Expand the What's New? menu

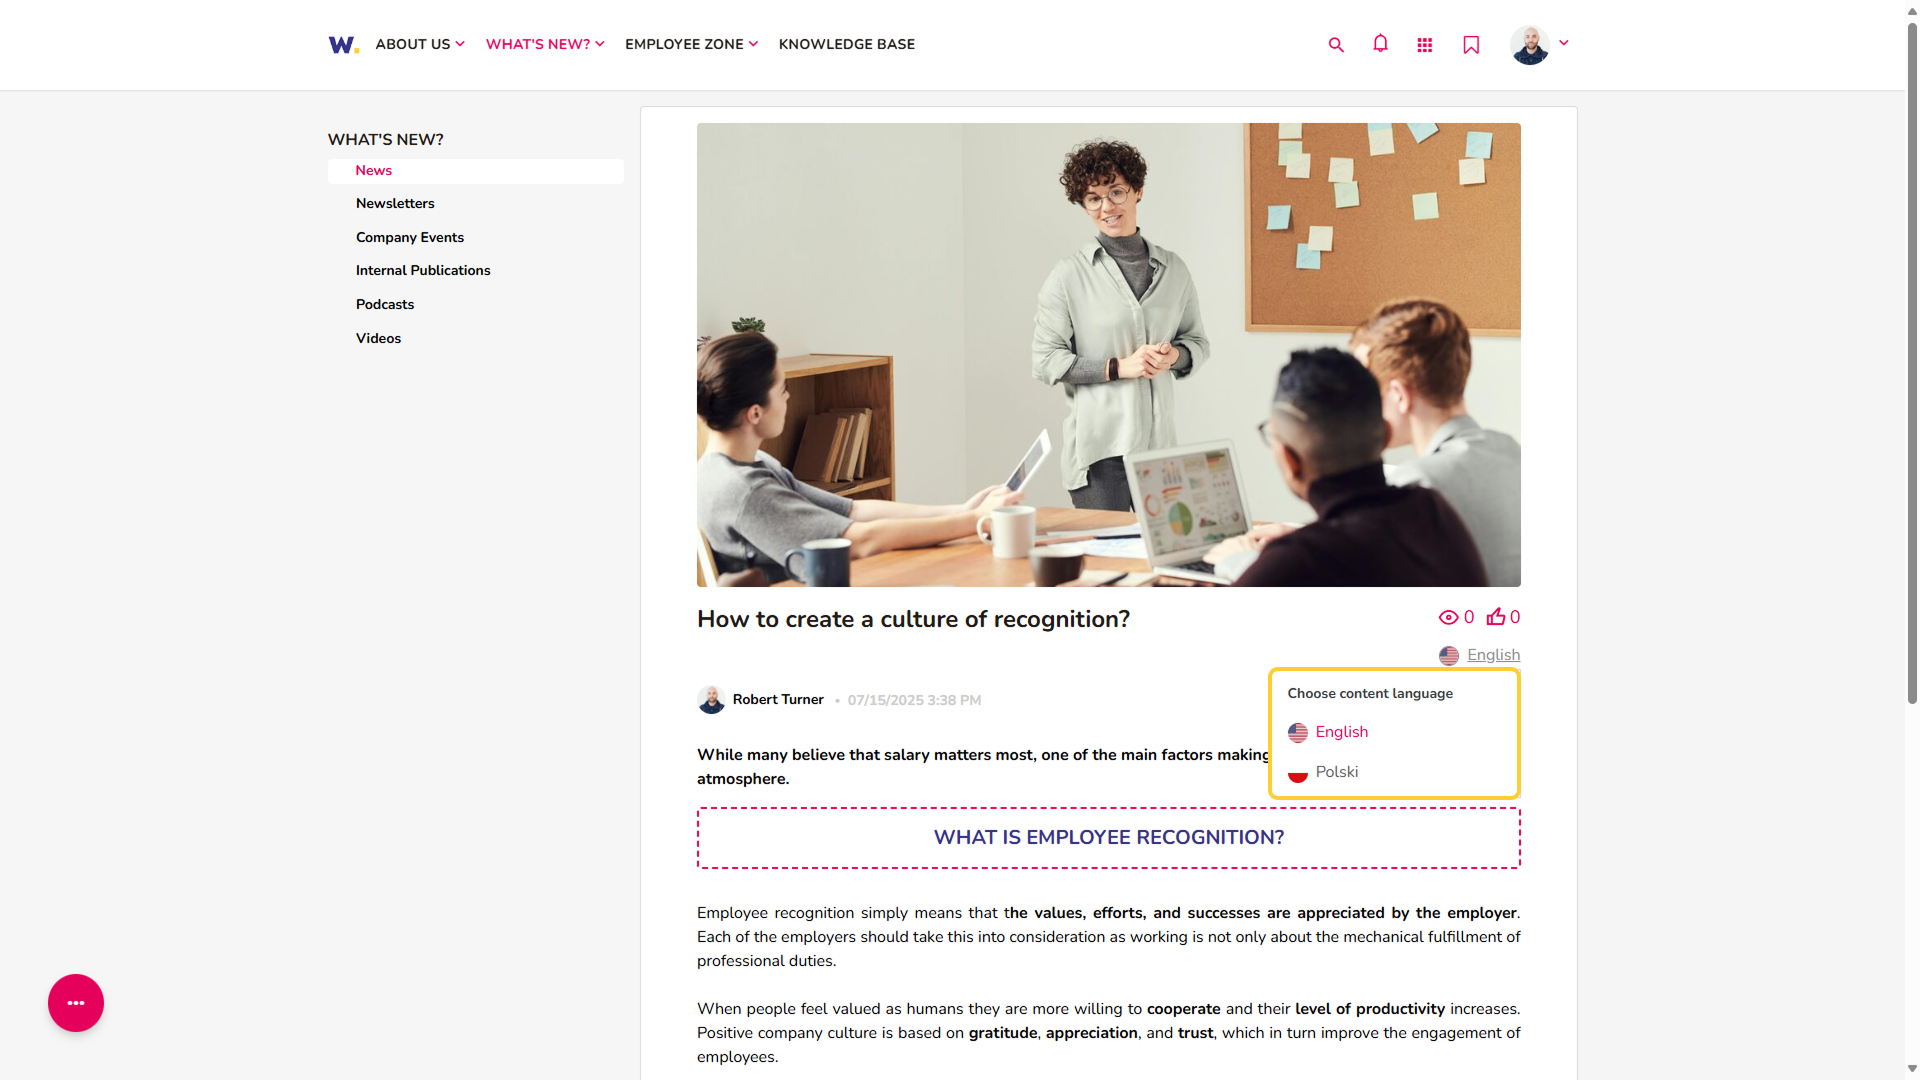pos(545,44)
